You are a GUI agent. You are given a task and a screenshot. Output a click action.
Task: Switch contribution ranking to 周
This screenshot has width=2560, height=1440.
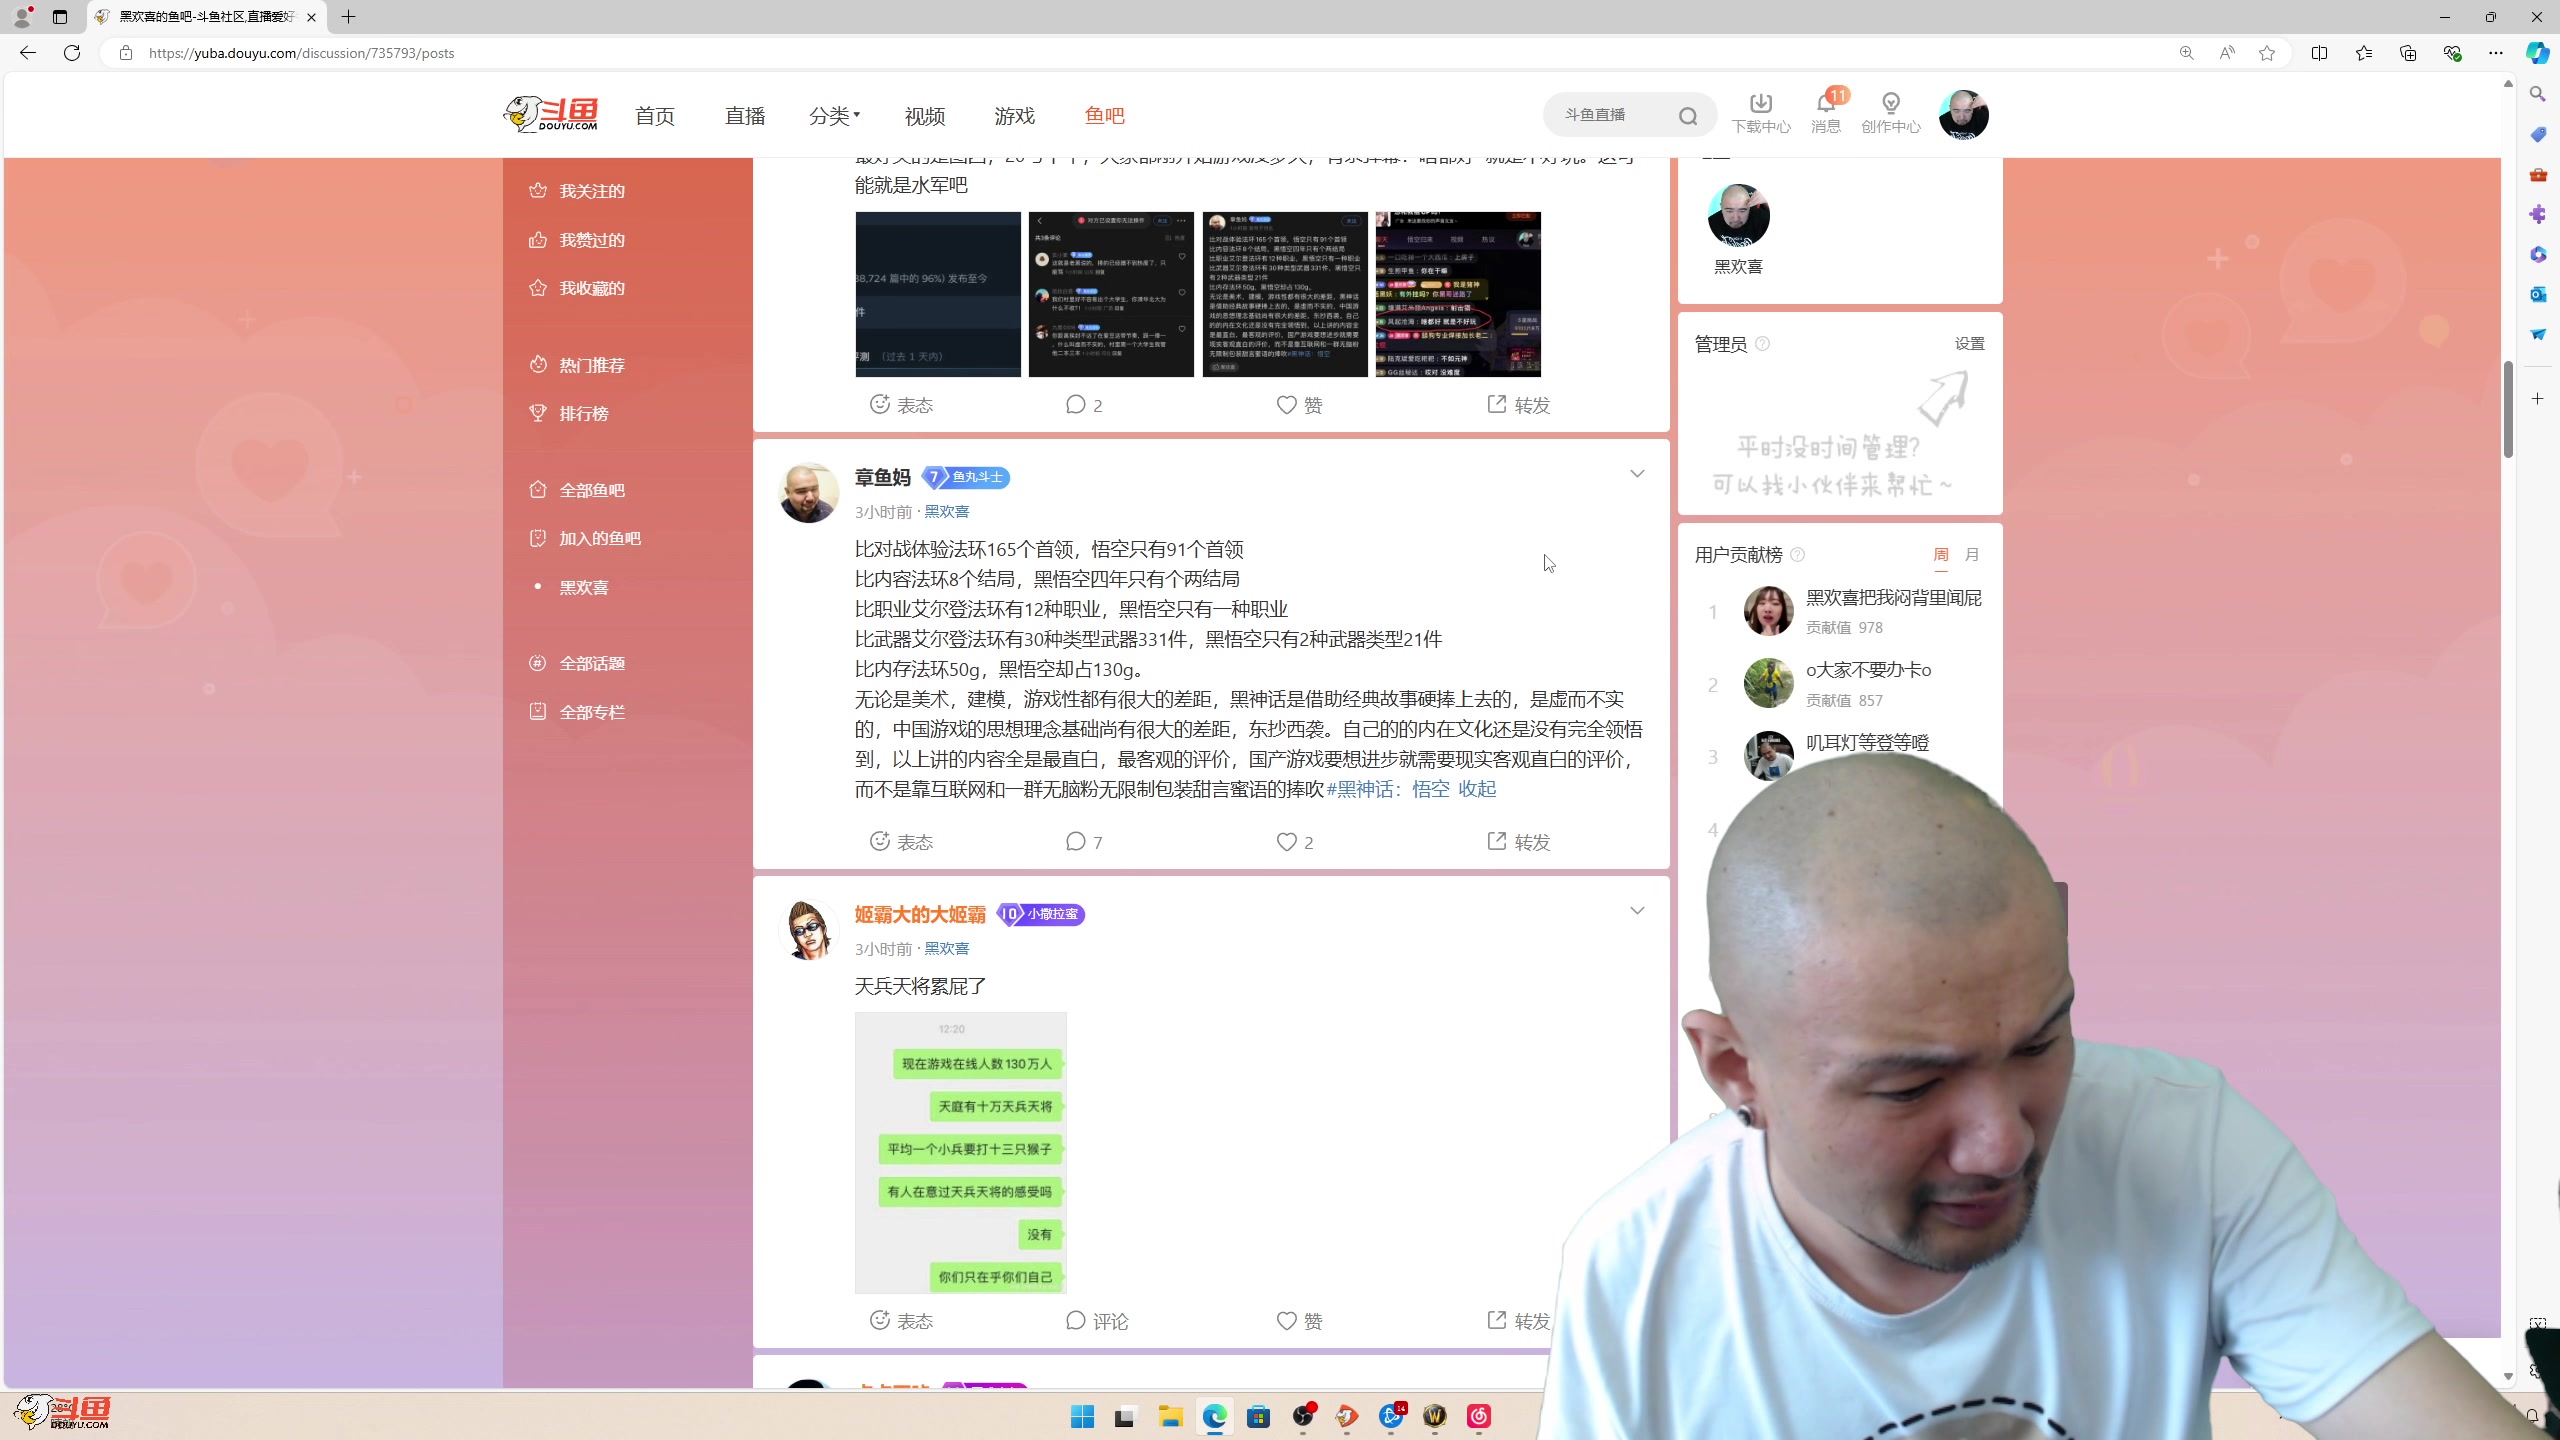pyautogui.click(x=1941, y=555)
